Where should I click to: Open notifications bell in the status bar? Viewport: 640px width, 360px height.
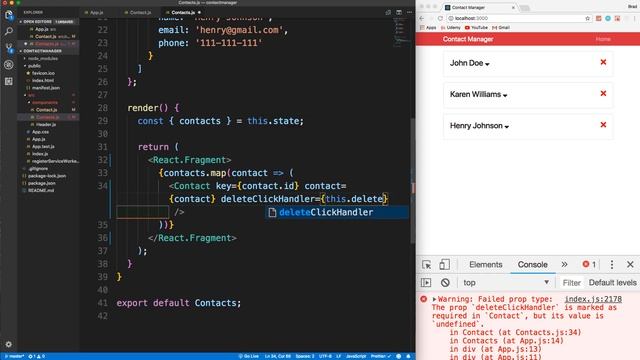pos(408,356)
